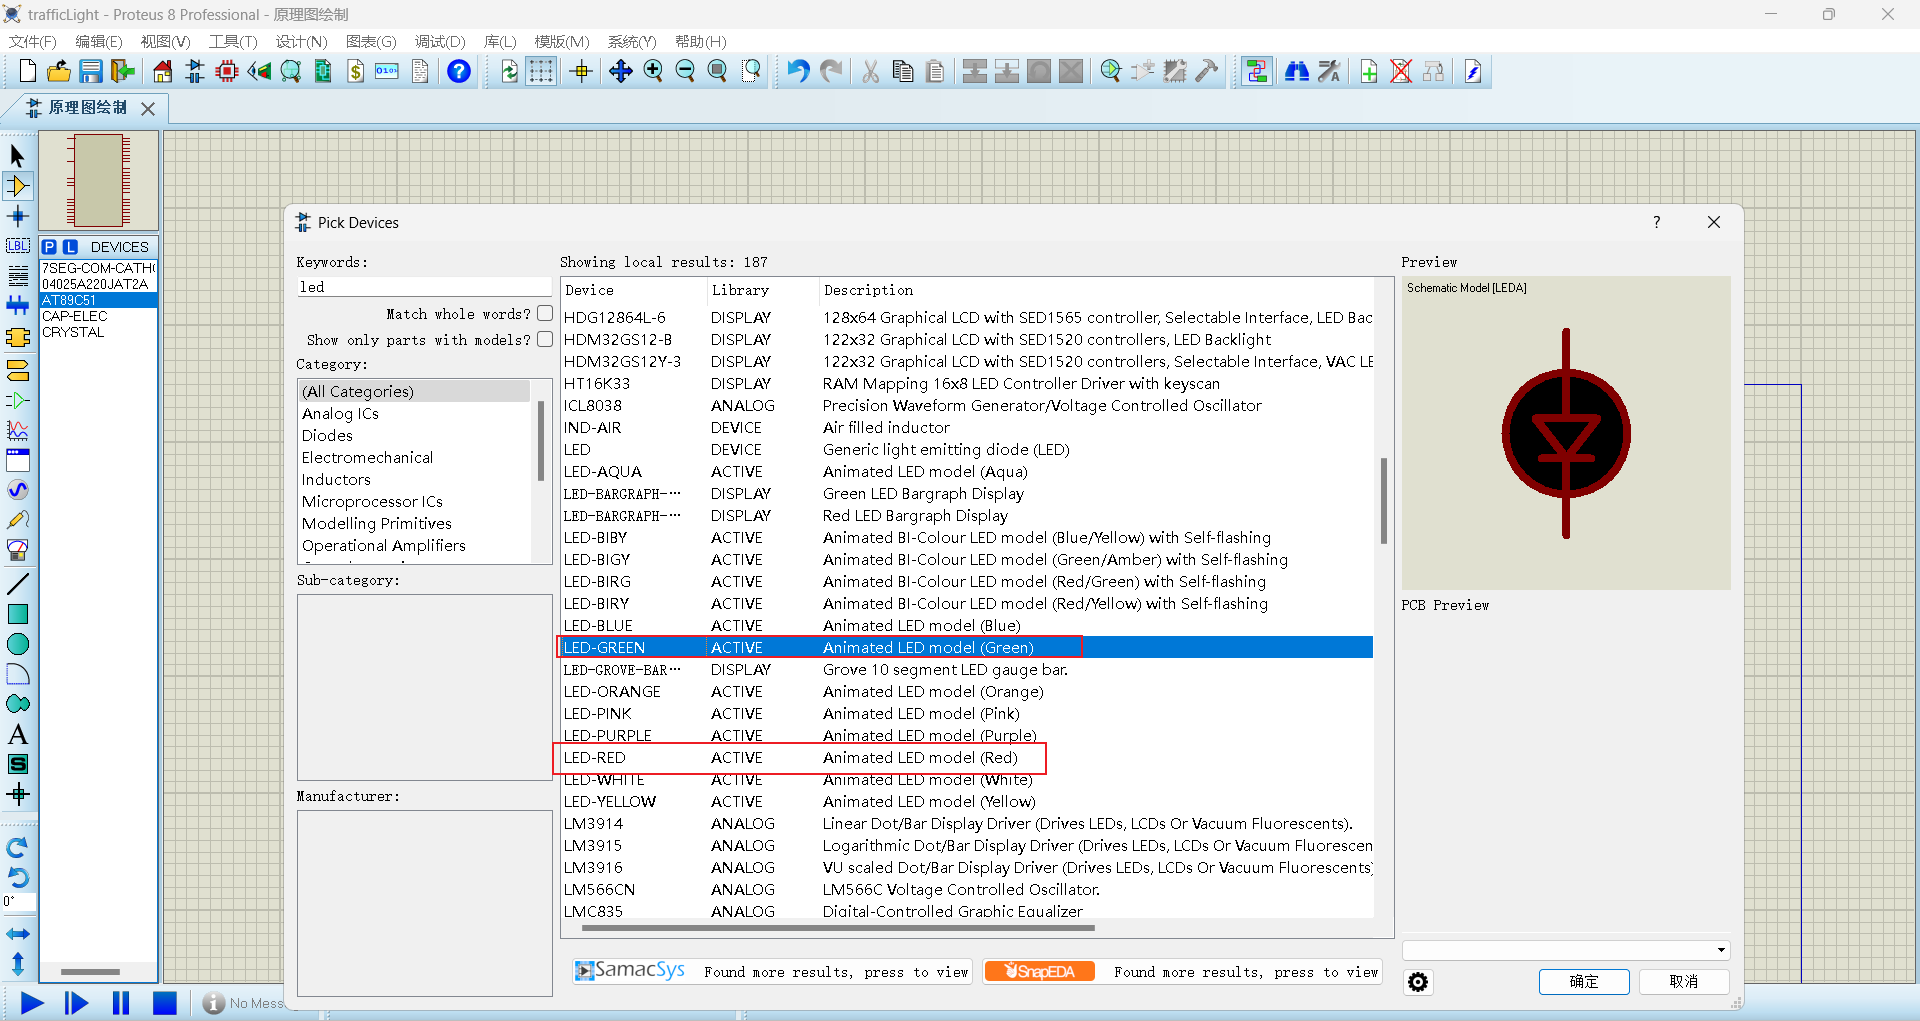This screenshot has height=1021, width=1920.
Task: Click the Device column header
Action: click(634, 290)
